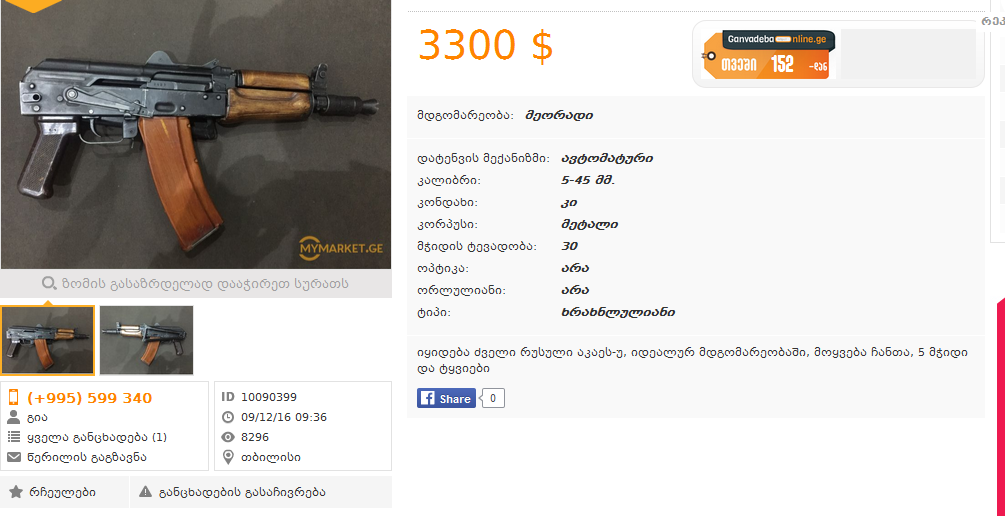Report this listing button
The height and width of the screenshot is (516, 1005).
(x=262, y=492)
